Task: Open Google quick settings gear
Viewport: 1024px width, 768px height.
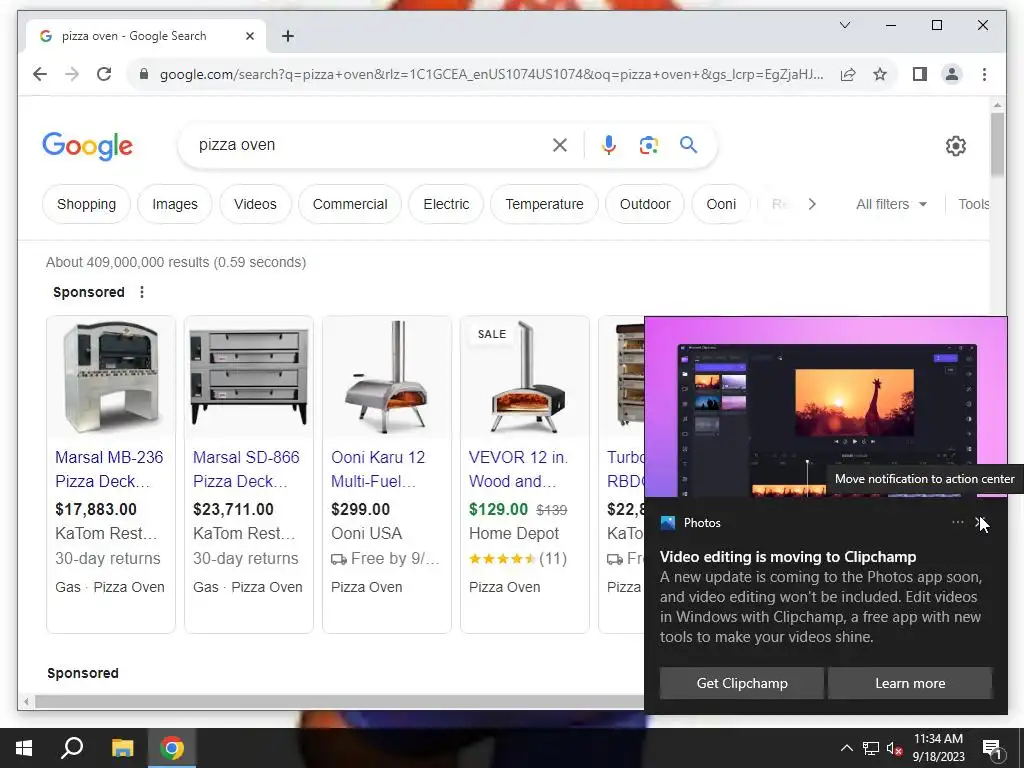Action: tap(955, 146)
